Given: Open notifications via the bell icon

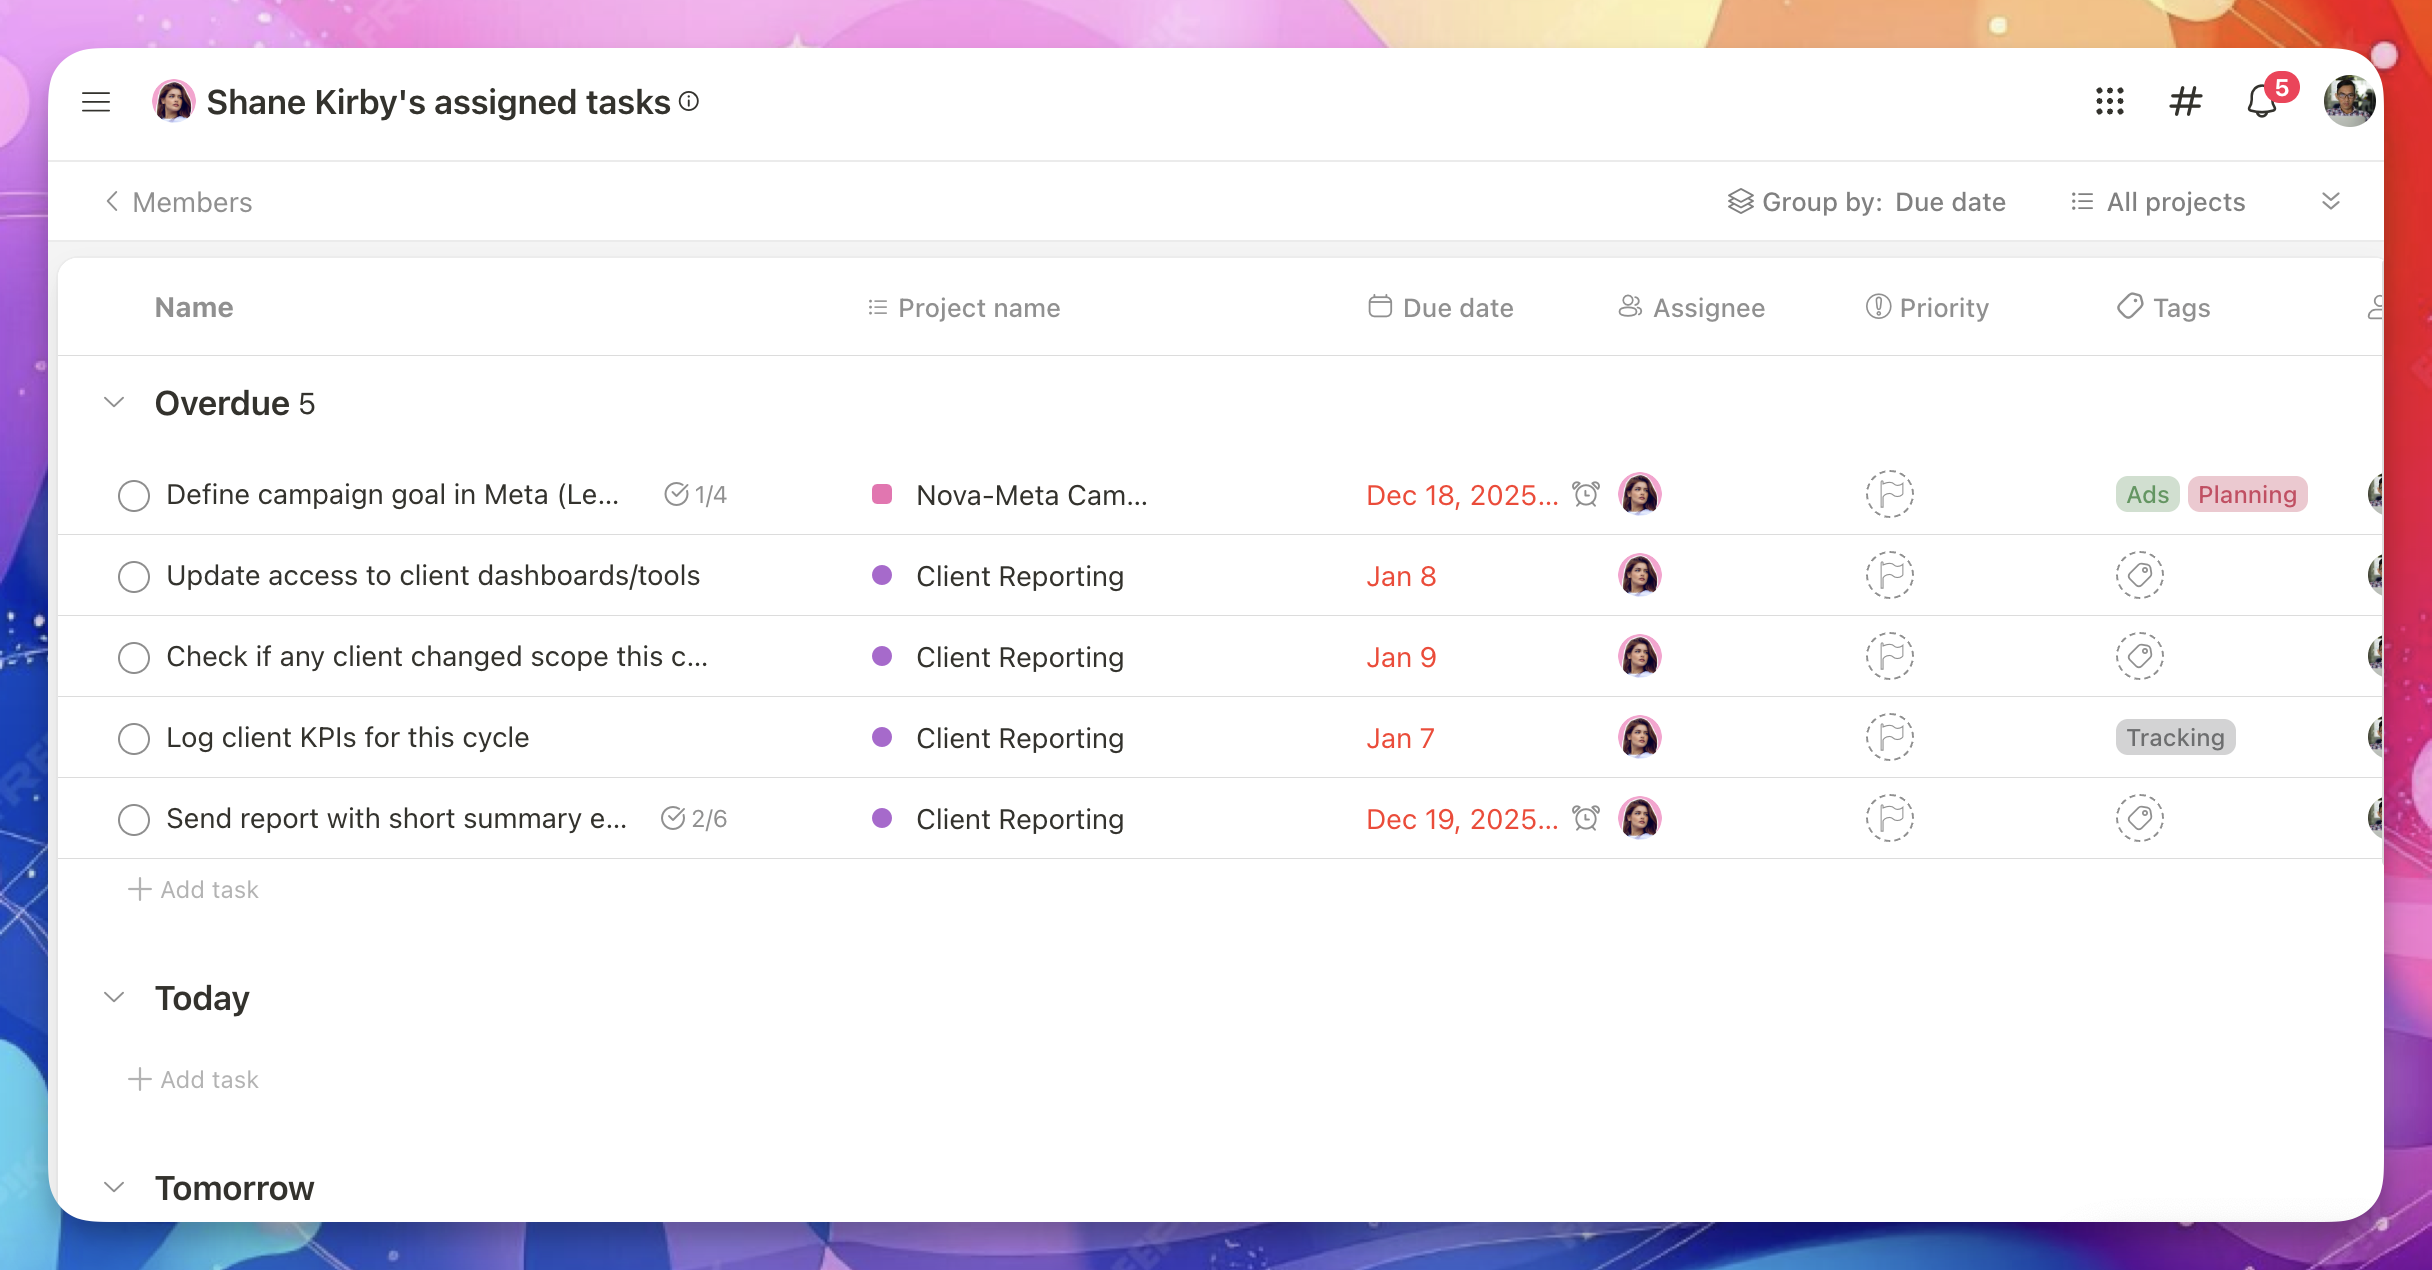Looking at the screenshot, I should (x=2261, y=101).
